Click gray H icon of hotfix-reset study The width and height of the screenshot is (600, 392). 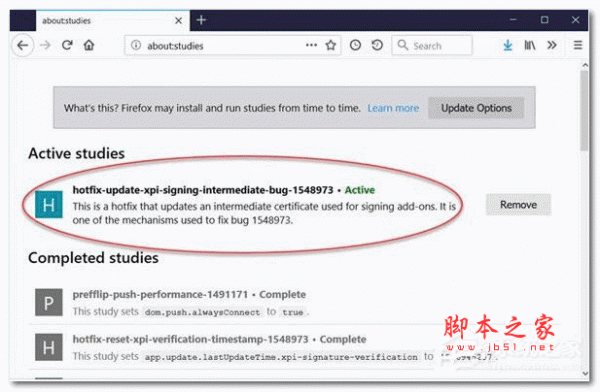(49, 347)
